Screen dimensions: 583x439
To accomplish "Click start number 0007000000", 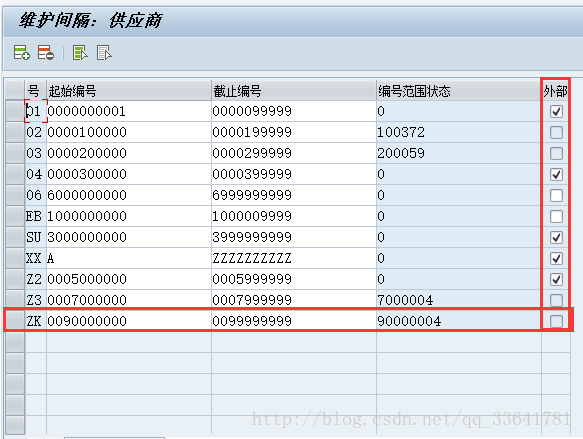I will 129,300.
